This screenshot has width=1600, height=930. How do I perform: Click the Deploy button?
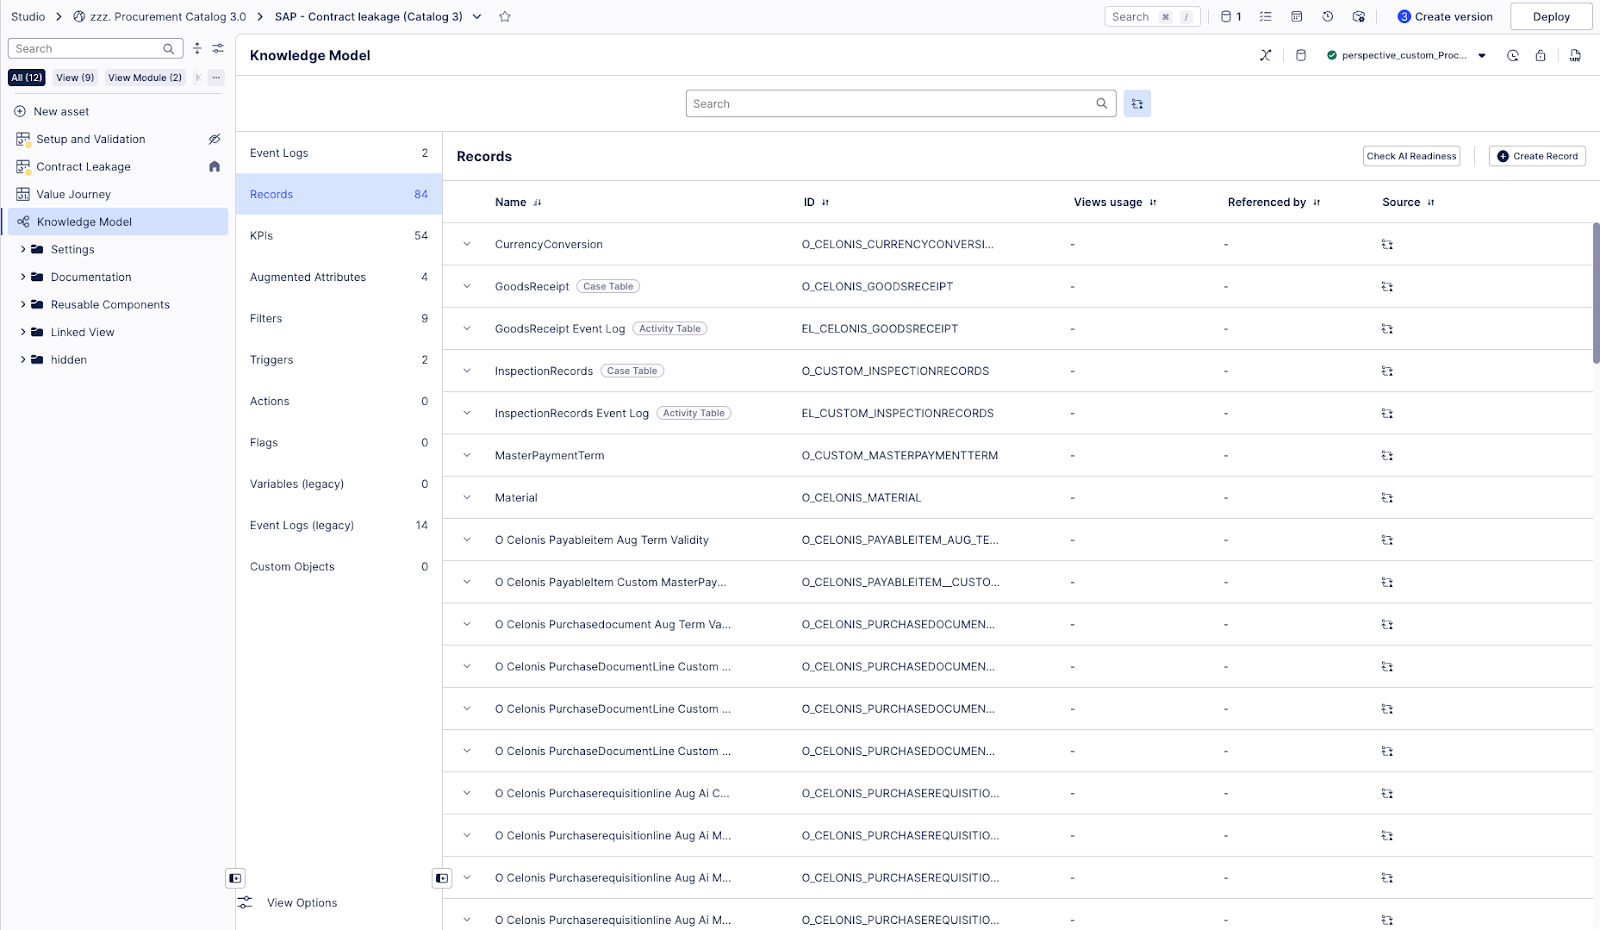coord(1550,17)
